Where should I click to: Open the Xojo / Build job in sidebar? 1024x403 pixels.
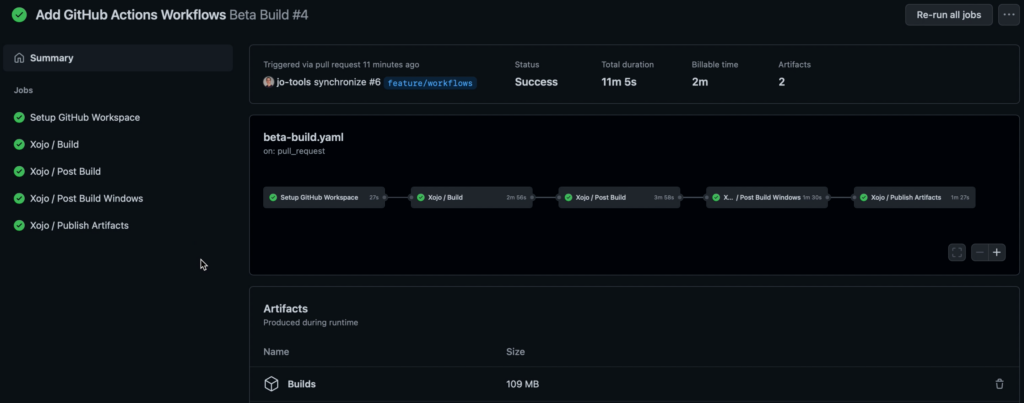pos(54,144)
